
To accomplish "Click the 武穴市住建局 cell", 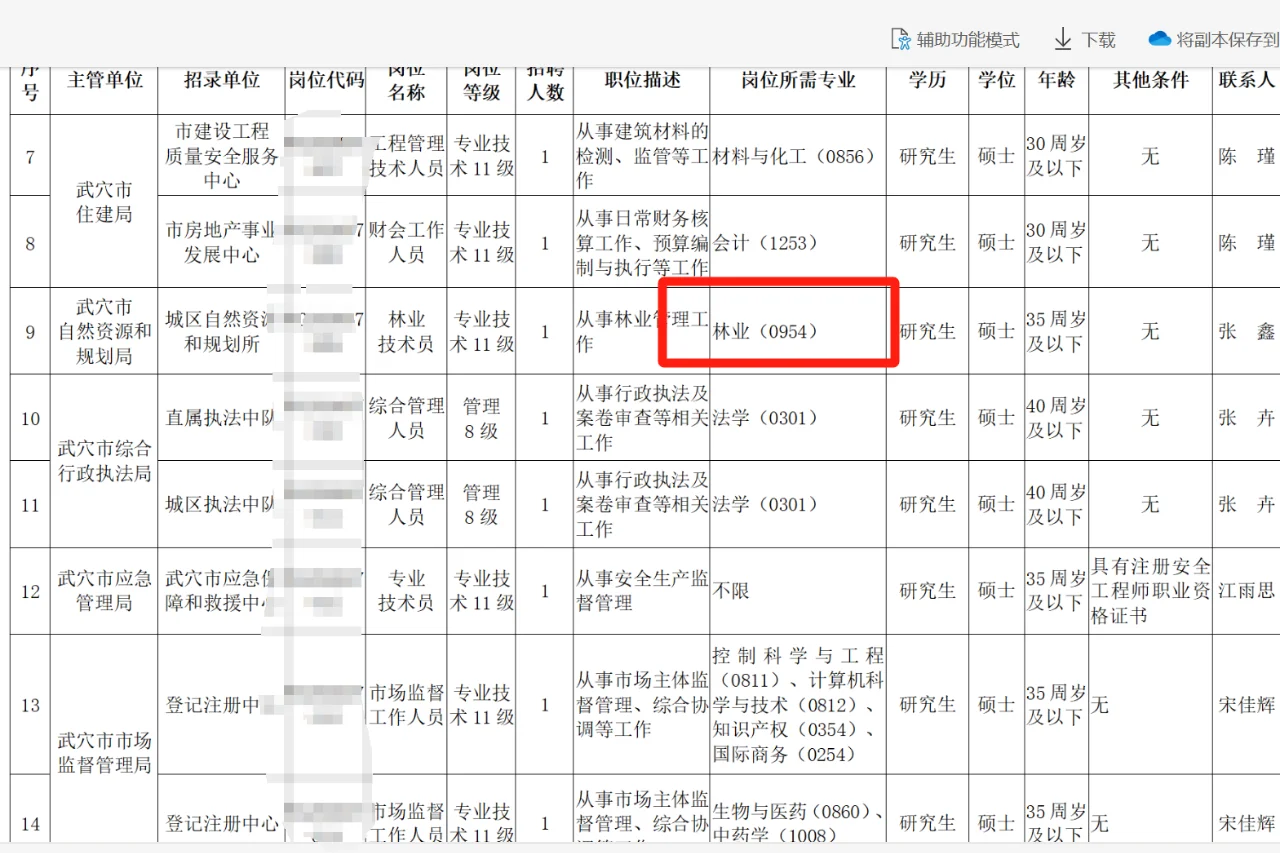I will click(x=104, y=201).
